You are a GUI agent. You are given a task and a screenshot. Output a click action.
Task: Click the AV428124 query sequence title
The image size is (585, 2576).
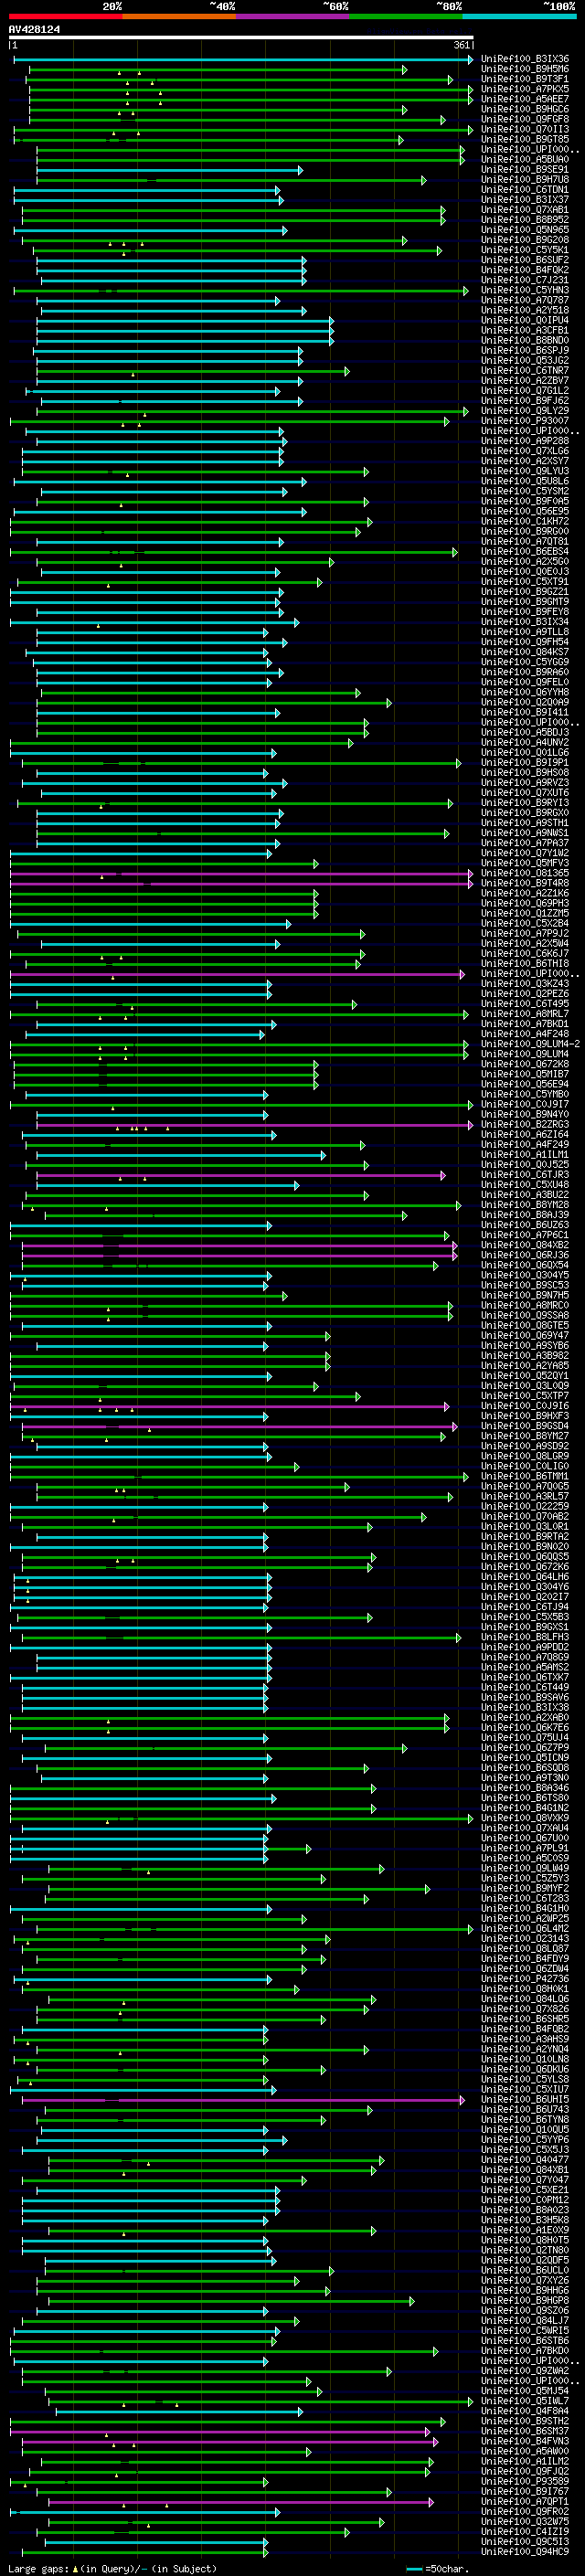34,30
